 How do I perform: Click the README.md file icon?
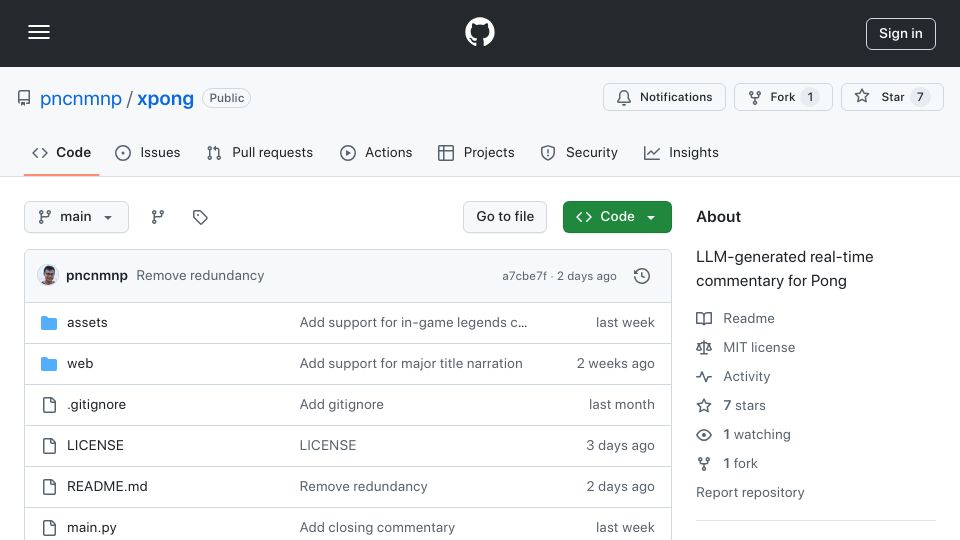click(49, 487)
